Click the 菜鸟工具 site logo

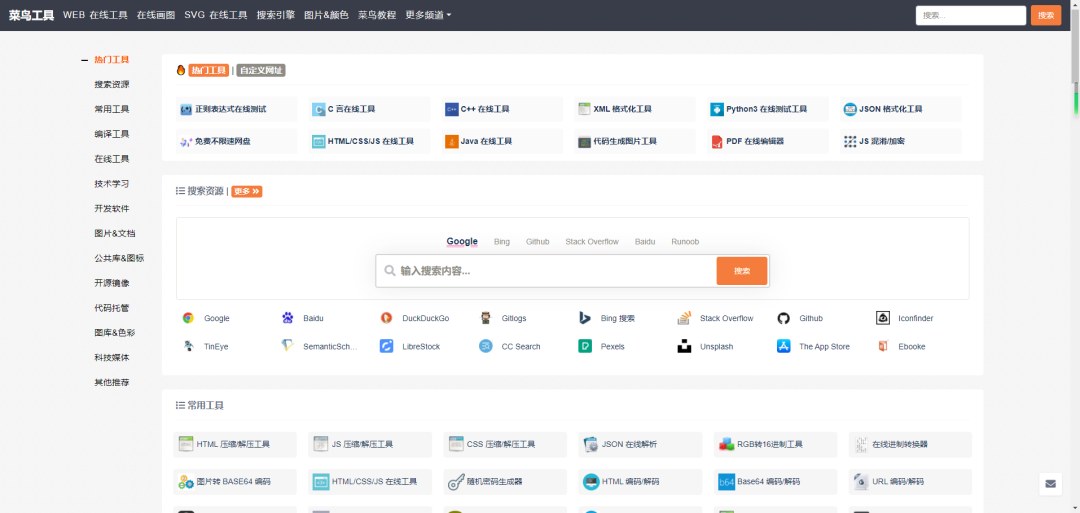[x=31, y=15]
